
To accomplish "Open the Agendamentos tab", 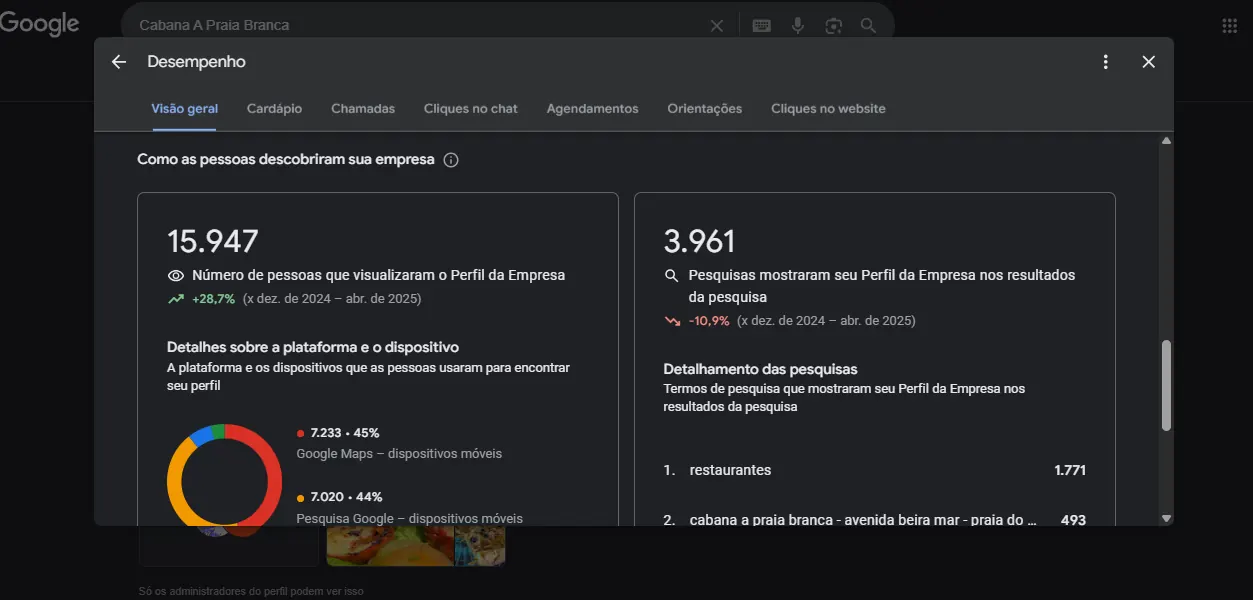I will point(592,109).
